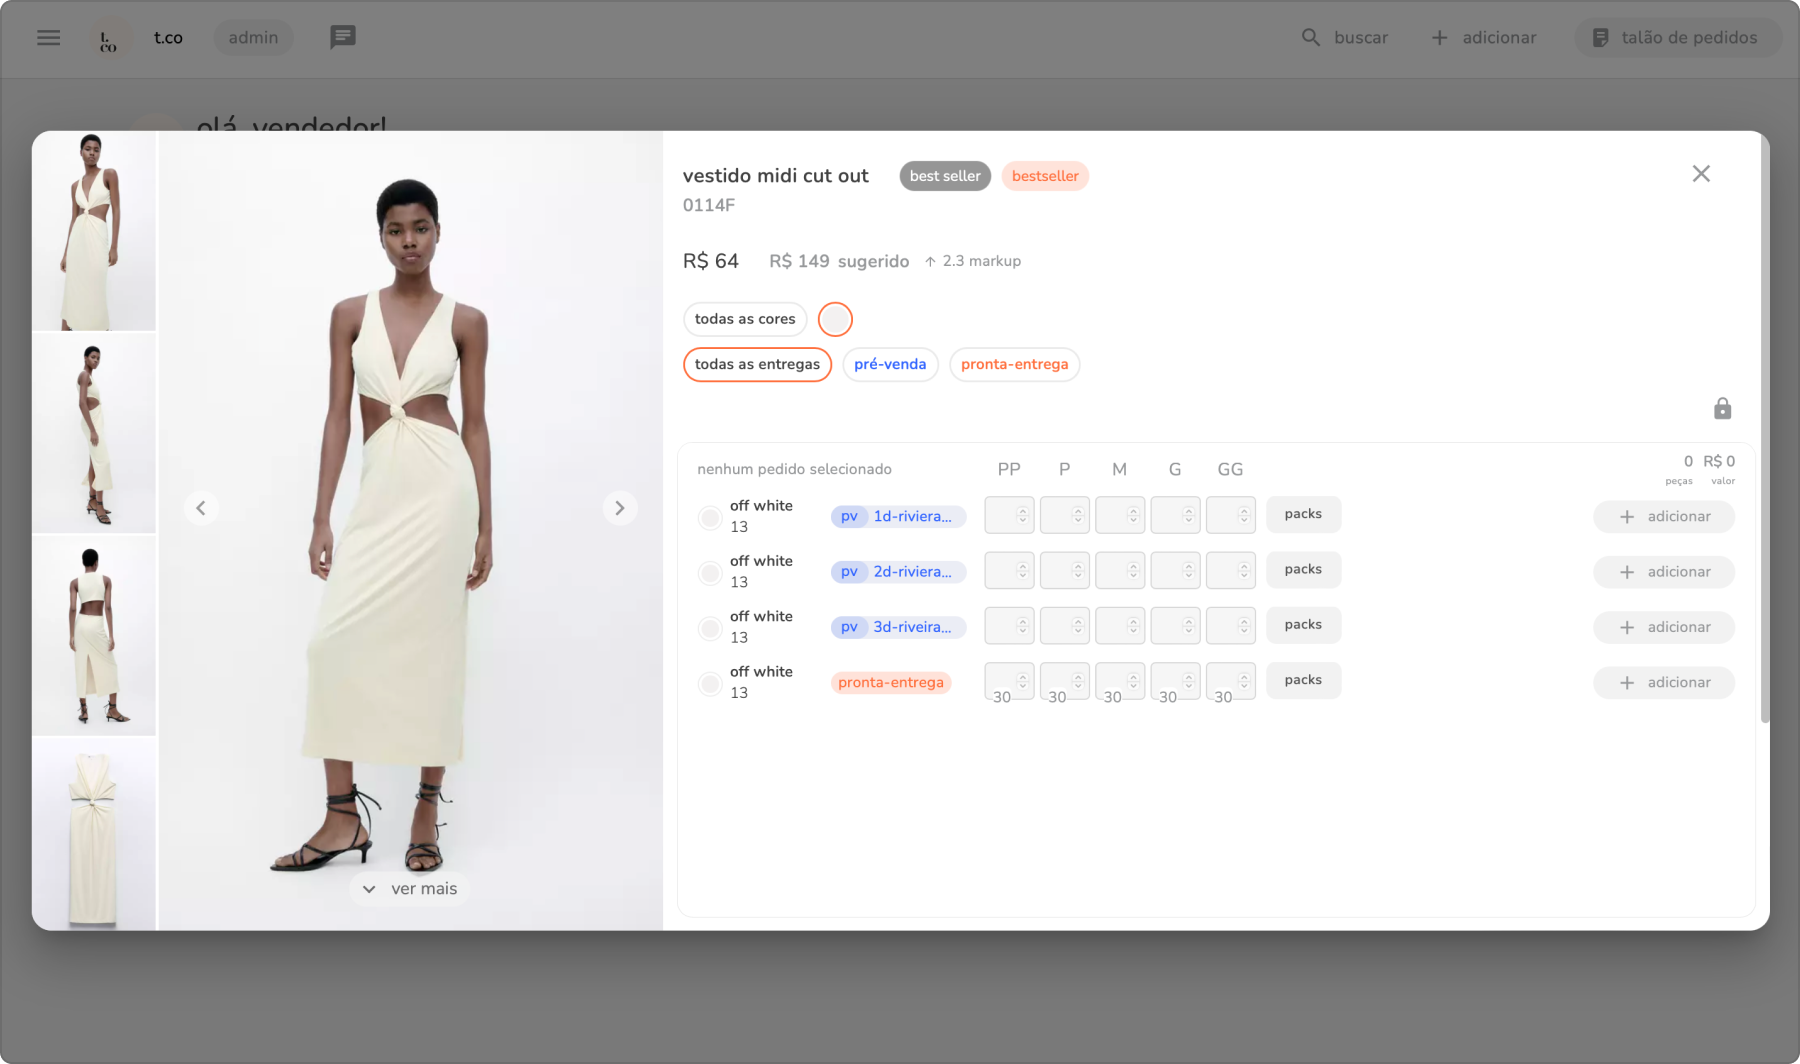Expand the ver mais section
Screen dimensions: 1800x1064
click(410, 889)
